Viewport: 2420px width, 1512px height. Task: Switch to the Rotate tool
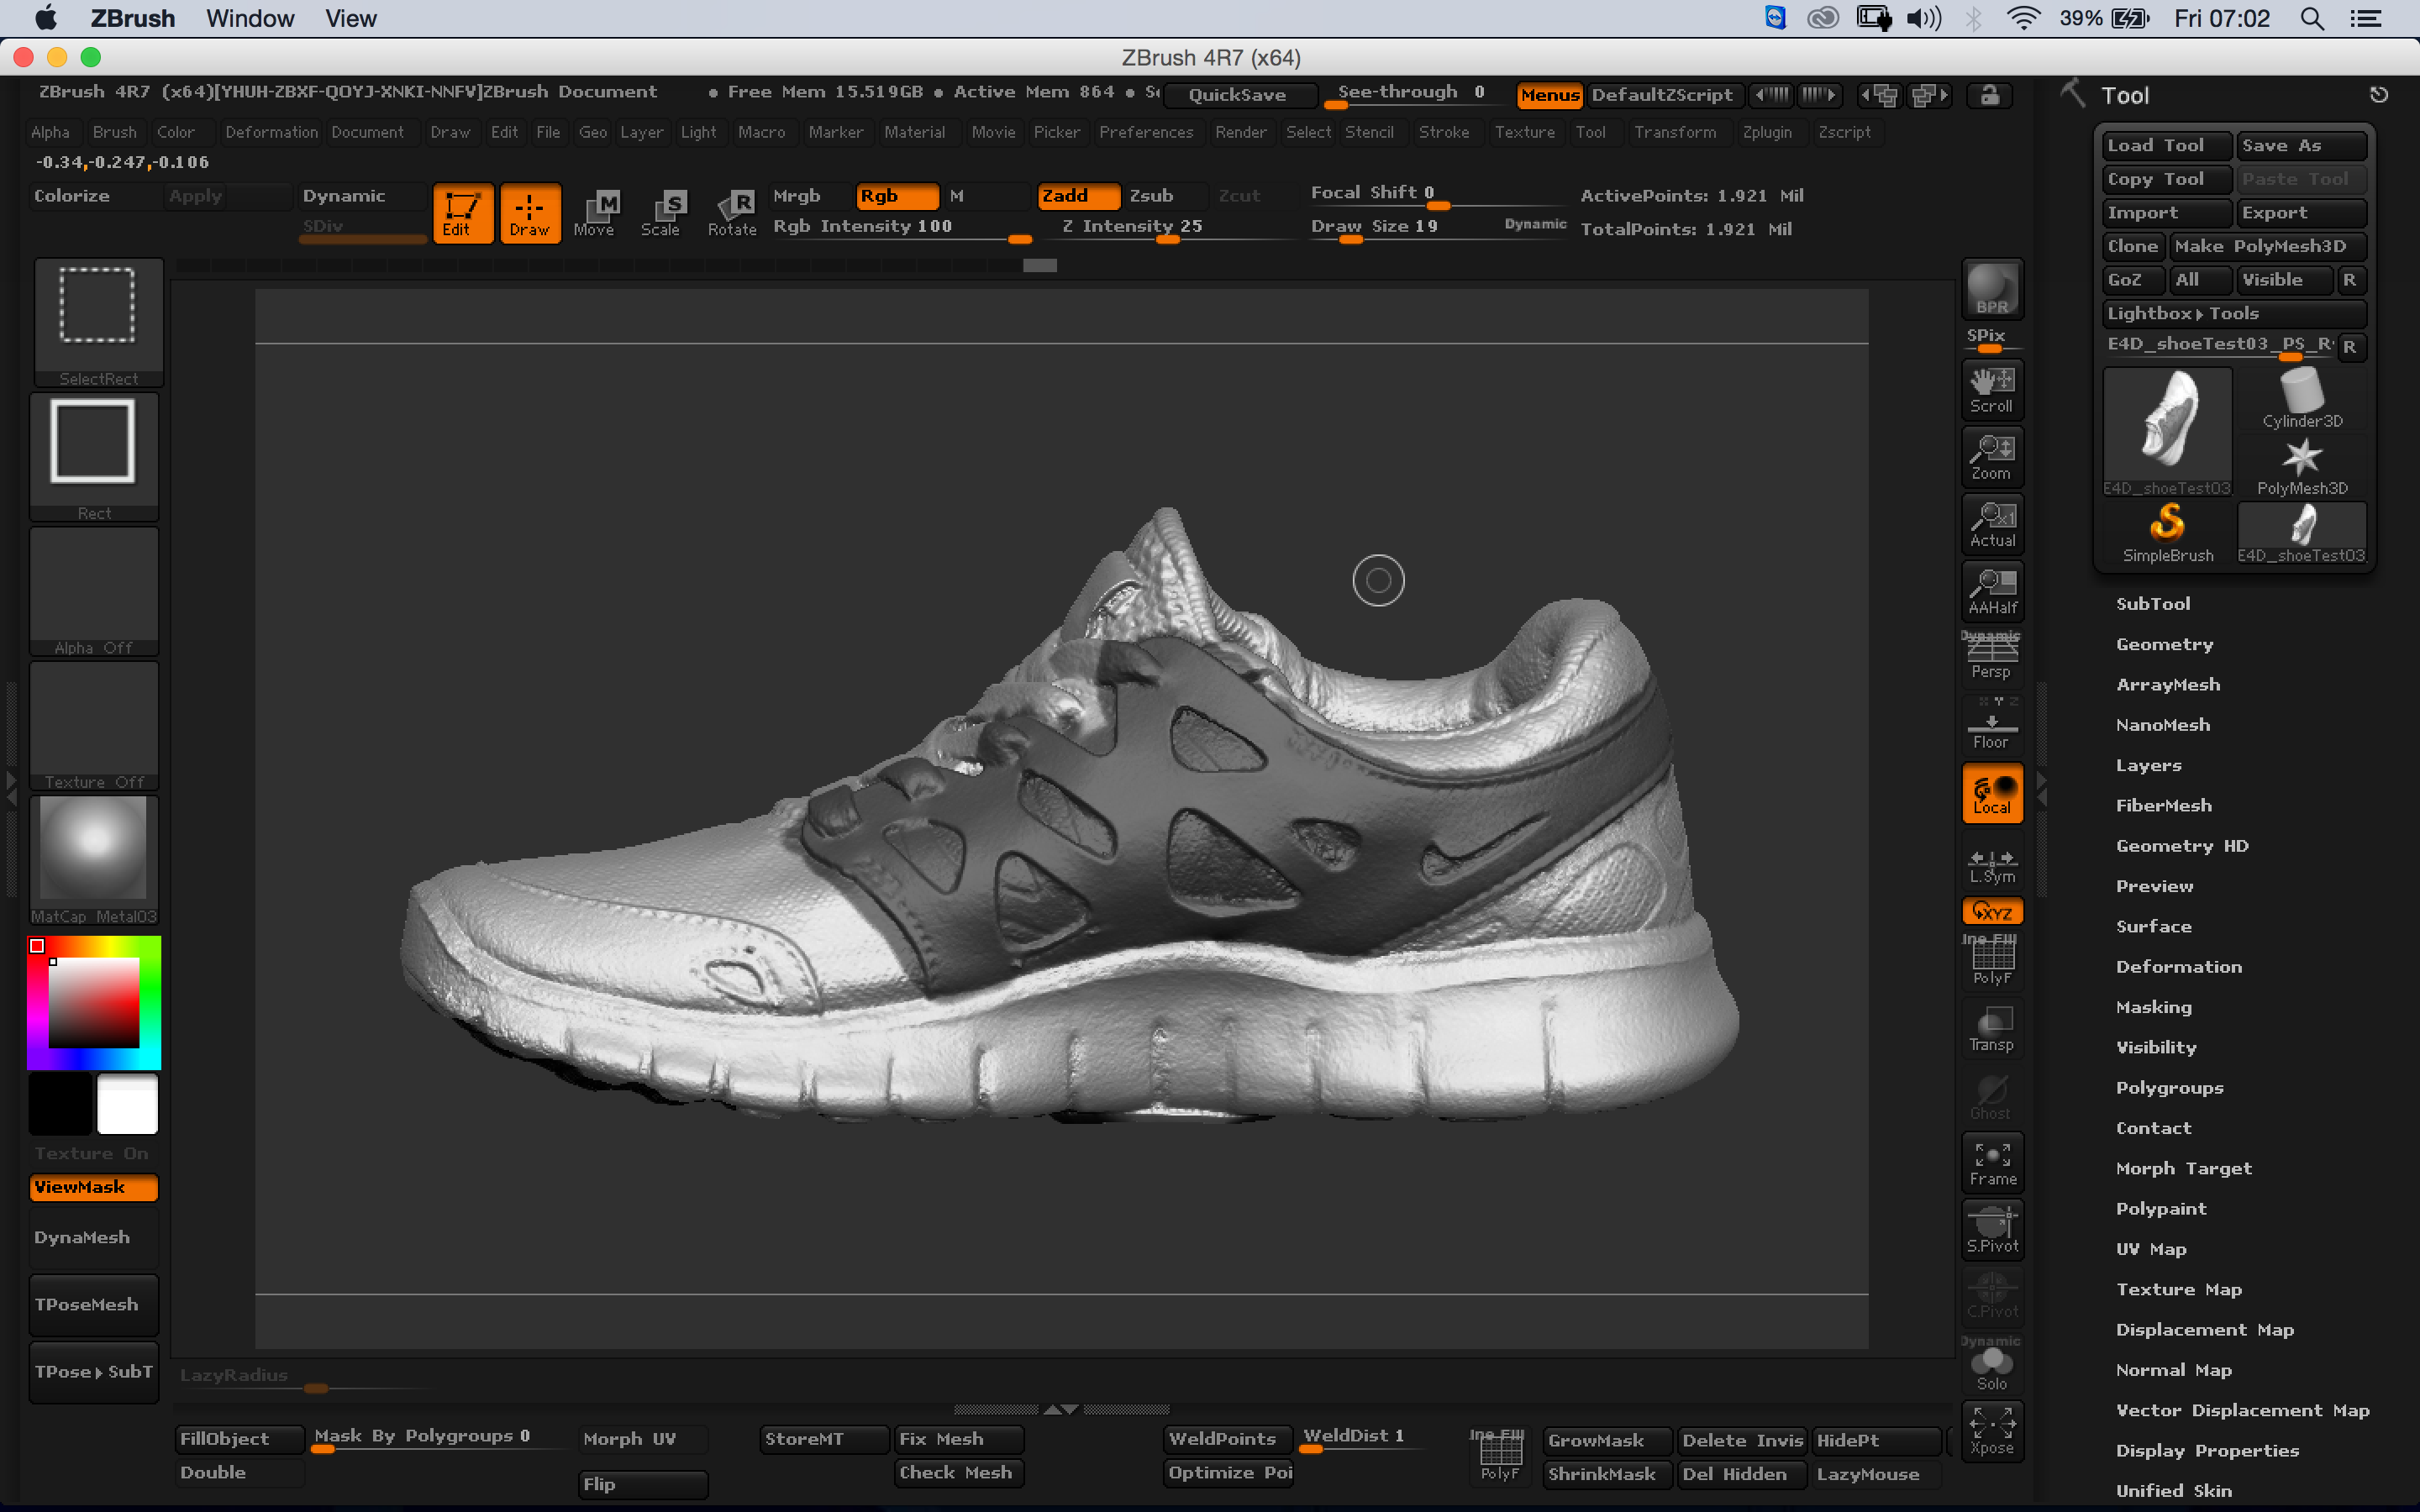click(732, 213)
